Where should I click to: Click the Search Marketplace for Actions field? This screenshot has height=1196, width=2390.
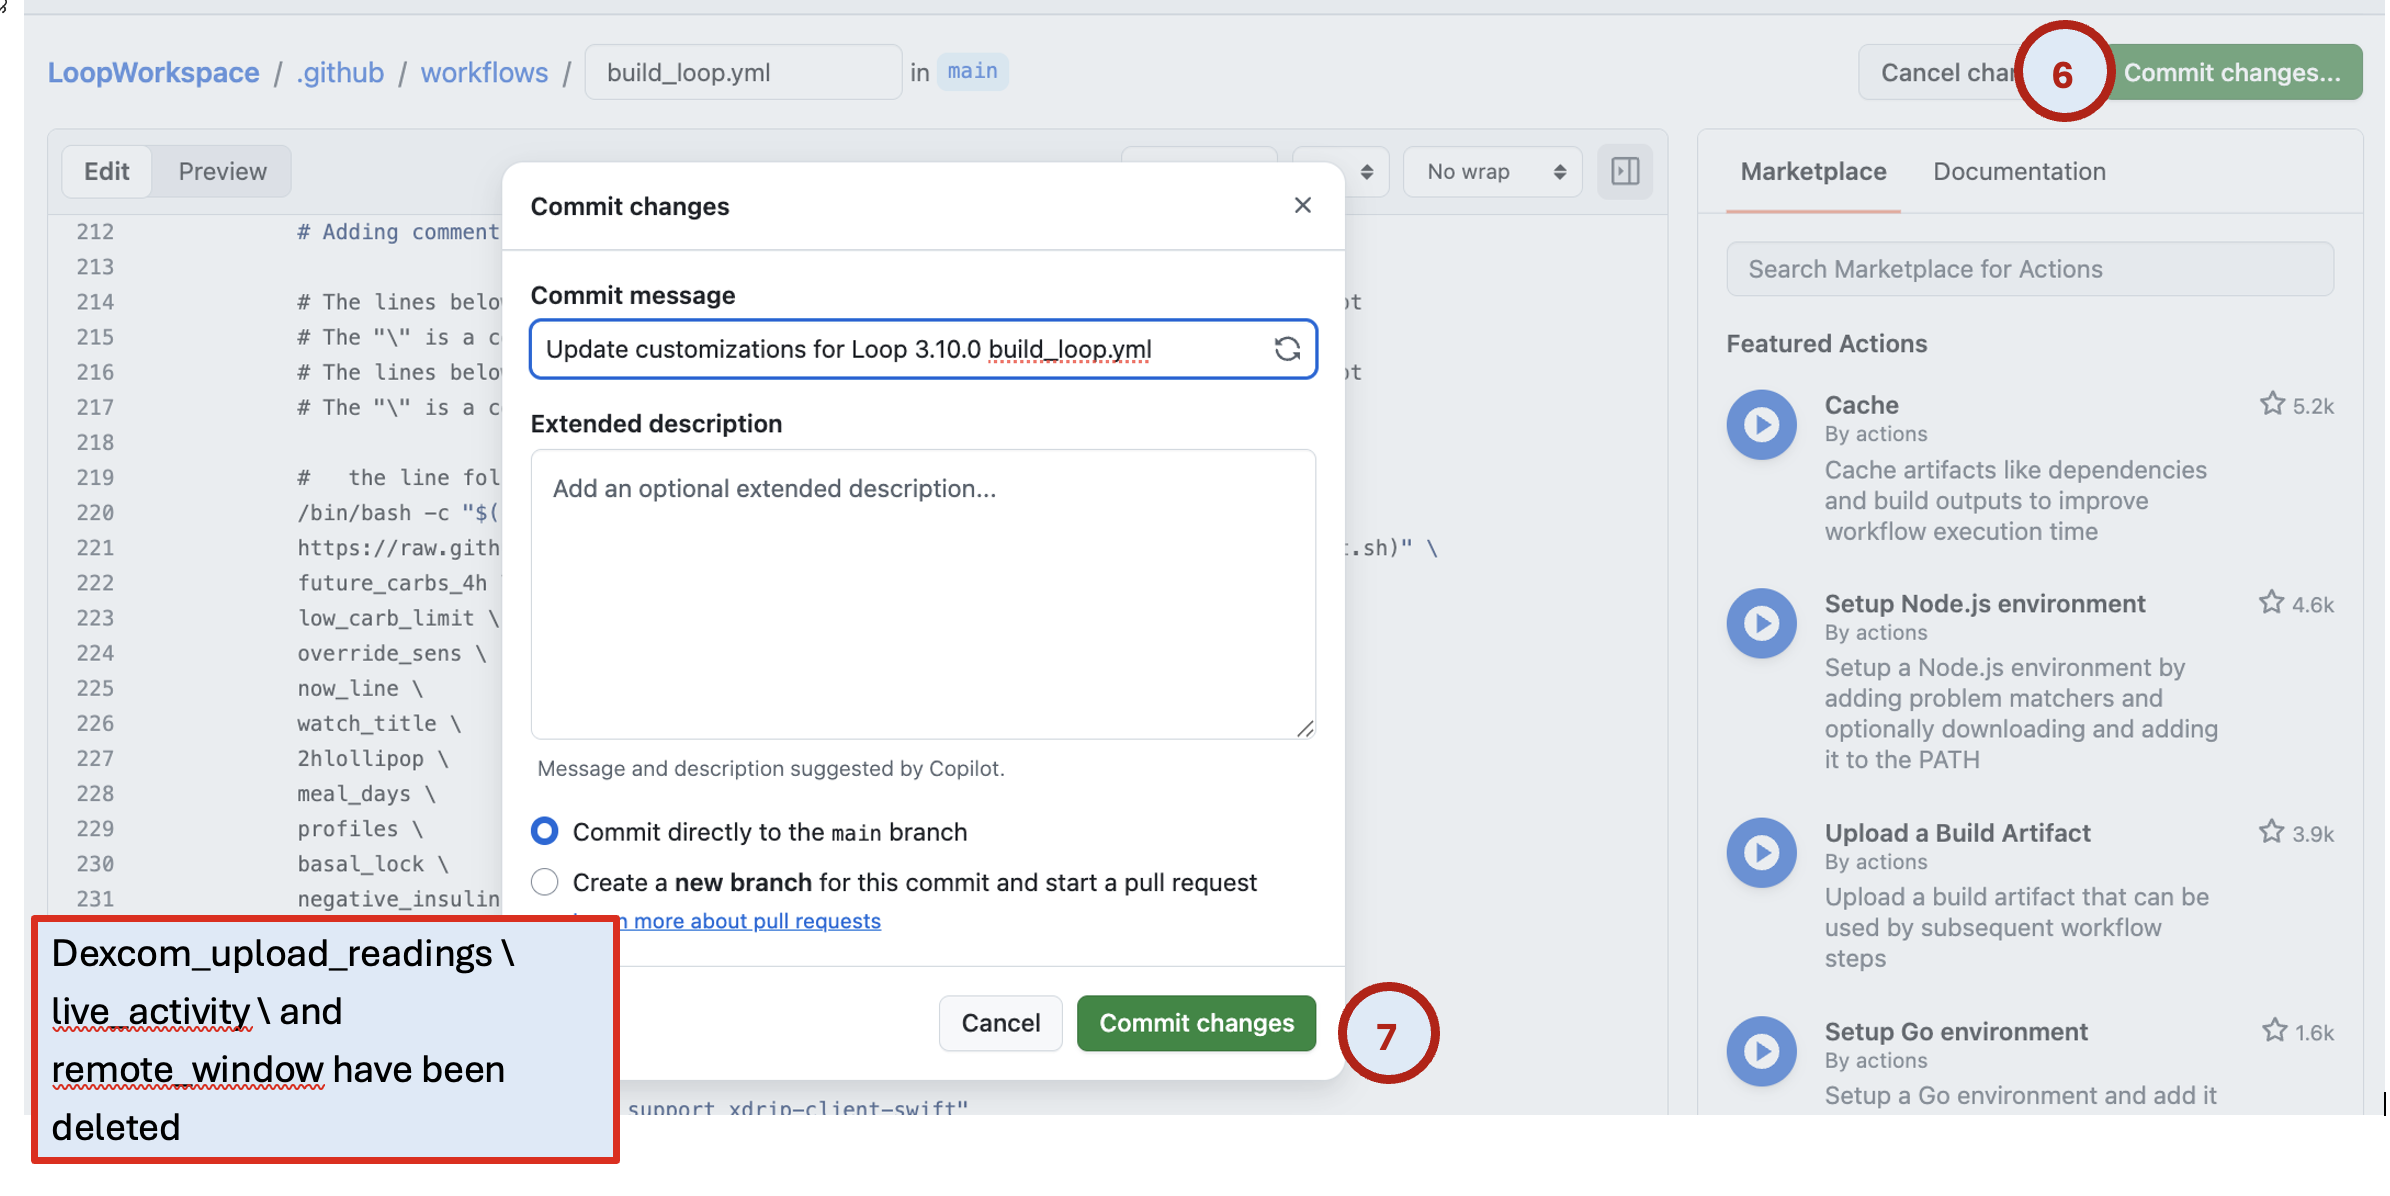tap(2029, 269)
